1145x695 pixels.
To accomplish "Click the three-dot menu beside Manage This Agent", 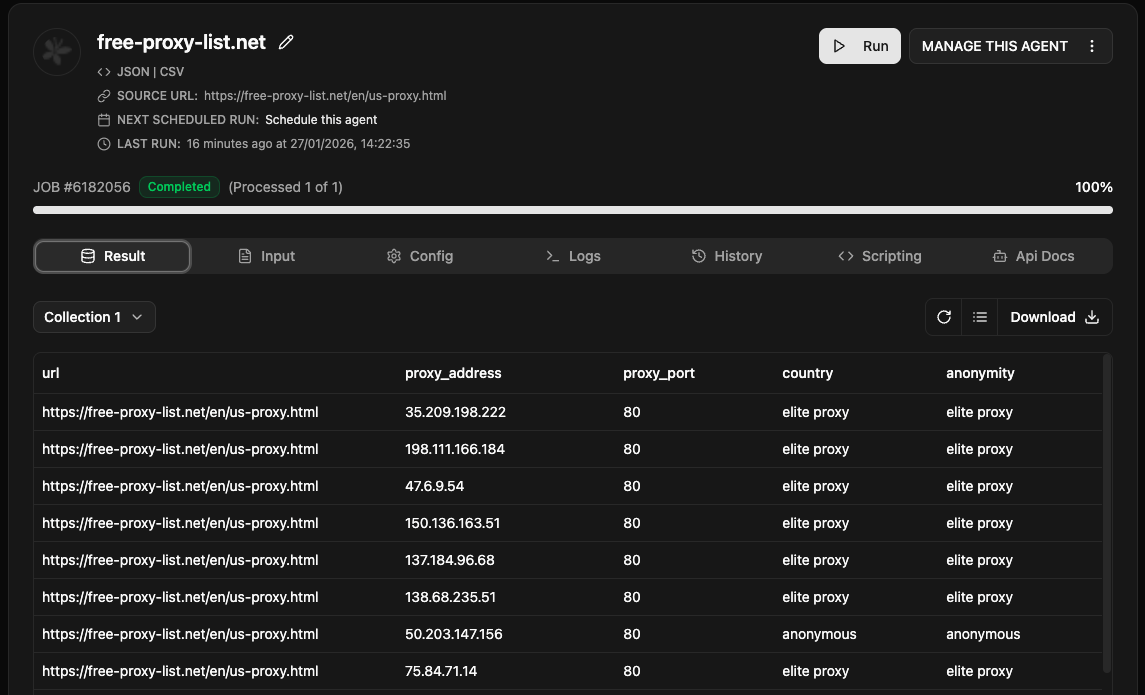I will [1092, 46].
